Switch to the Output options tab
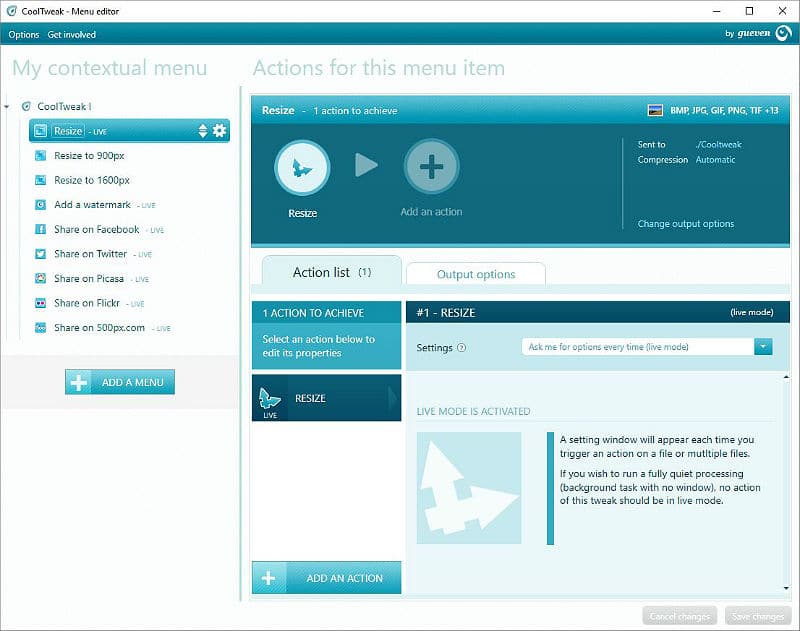 coord(476,274)
